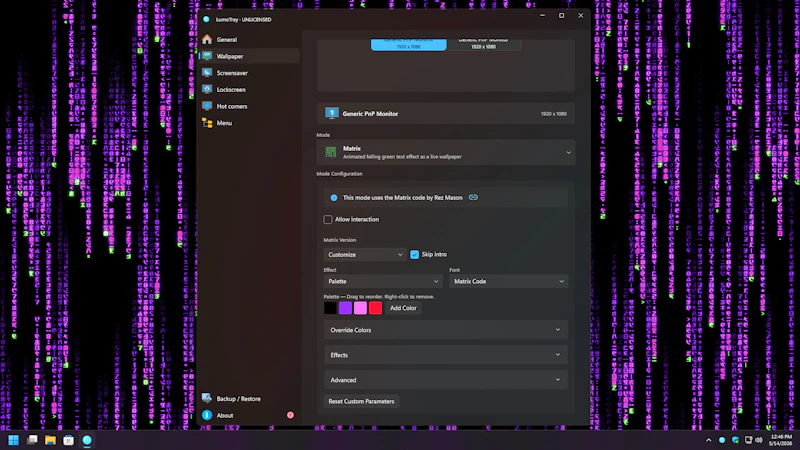Click Reset Custom Parameters button

[361, 402]
